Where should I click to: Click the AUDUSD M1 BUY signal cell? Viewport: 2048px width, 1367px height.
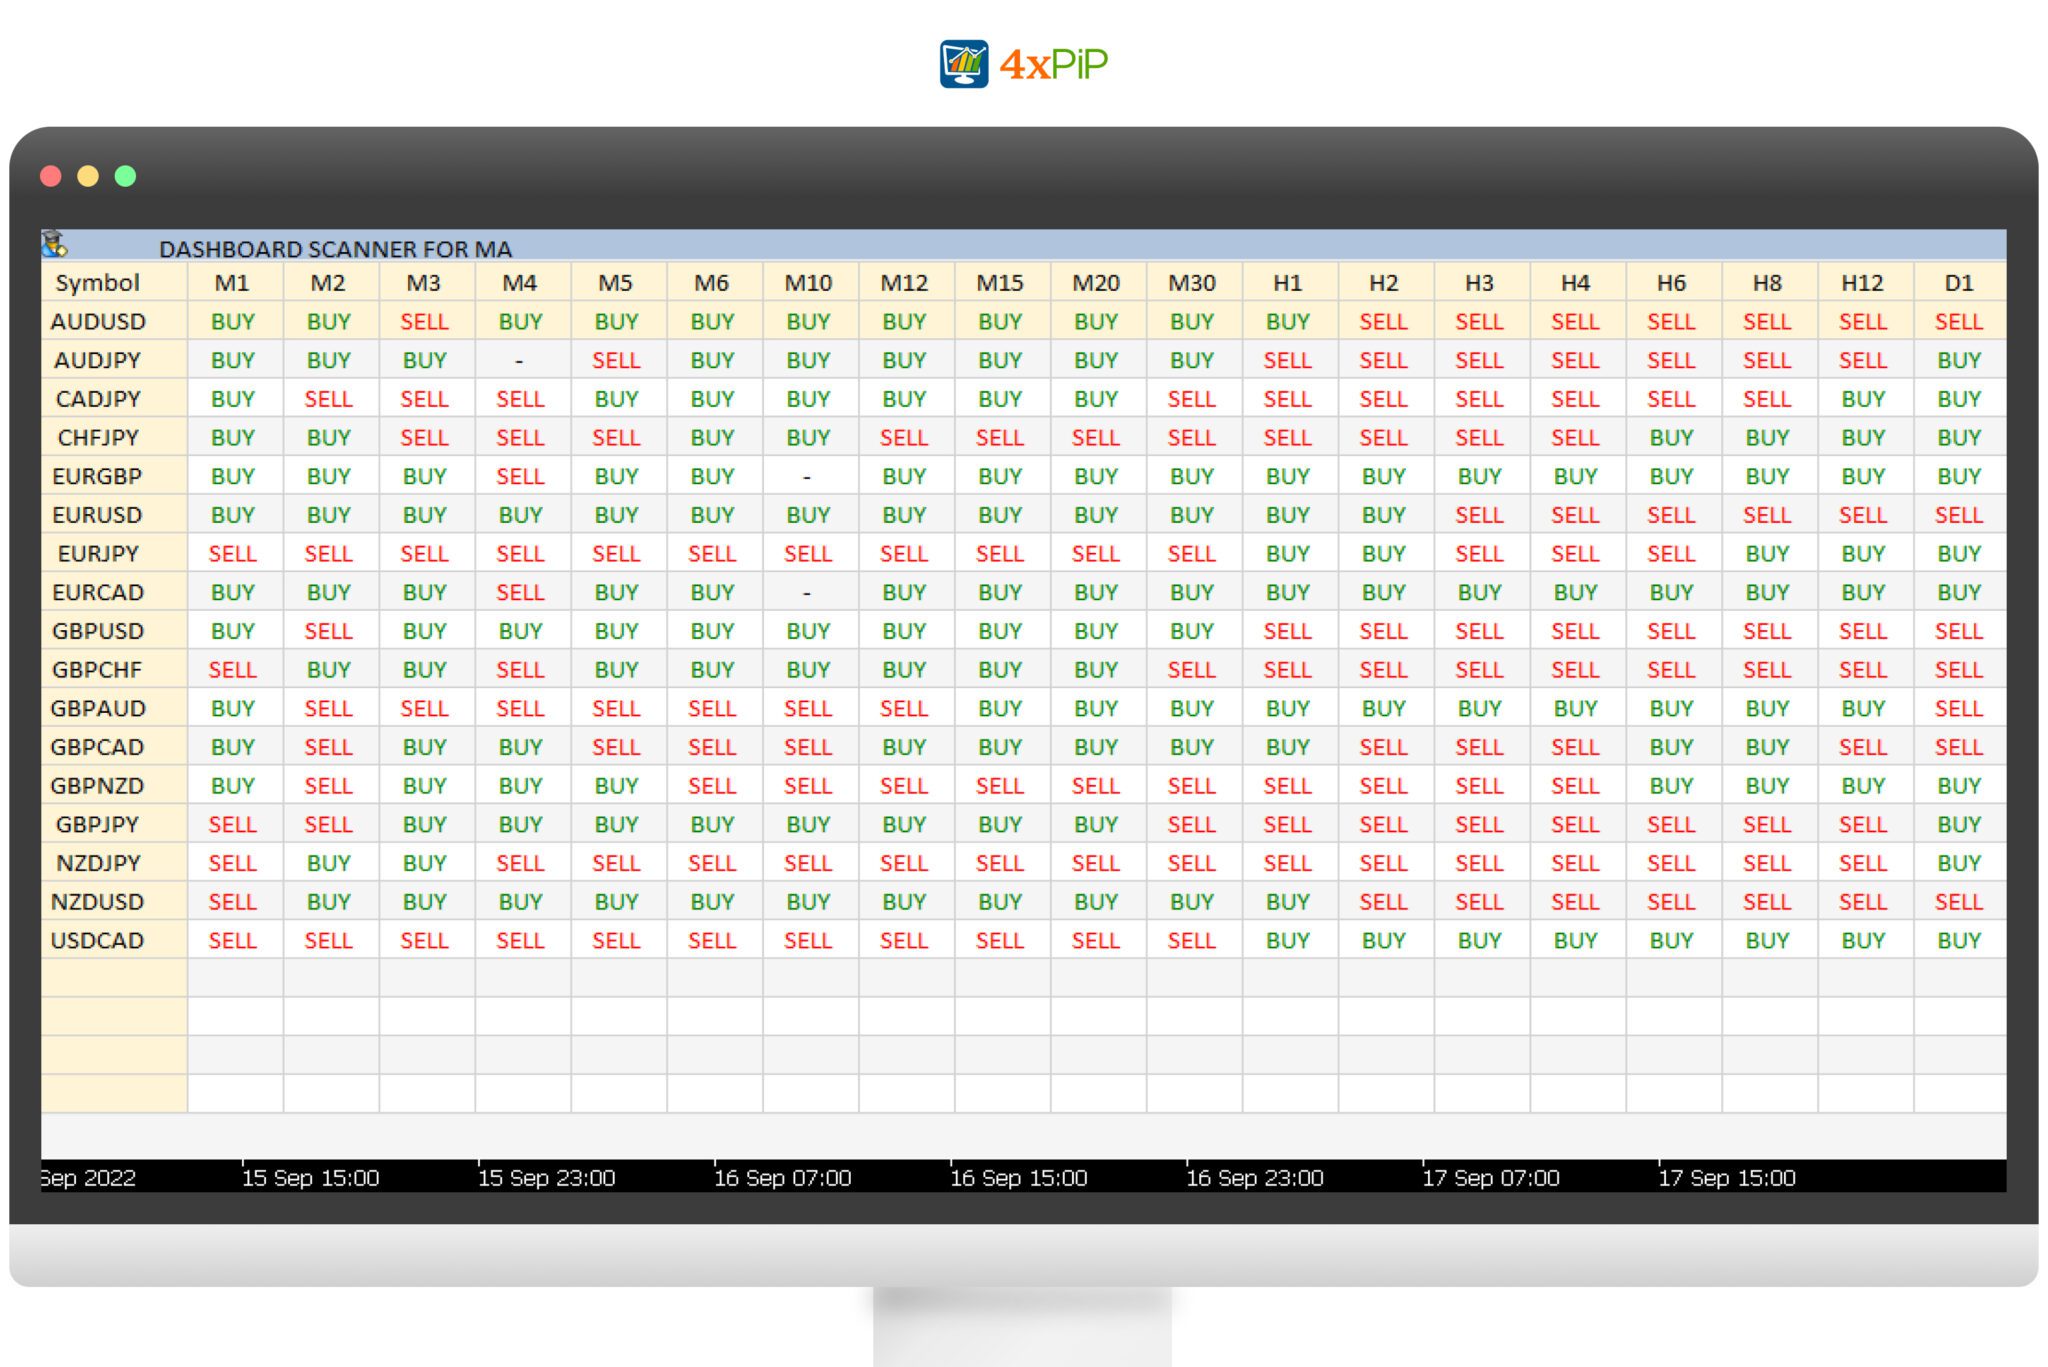pos(232,321)
